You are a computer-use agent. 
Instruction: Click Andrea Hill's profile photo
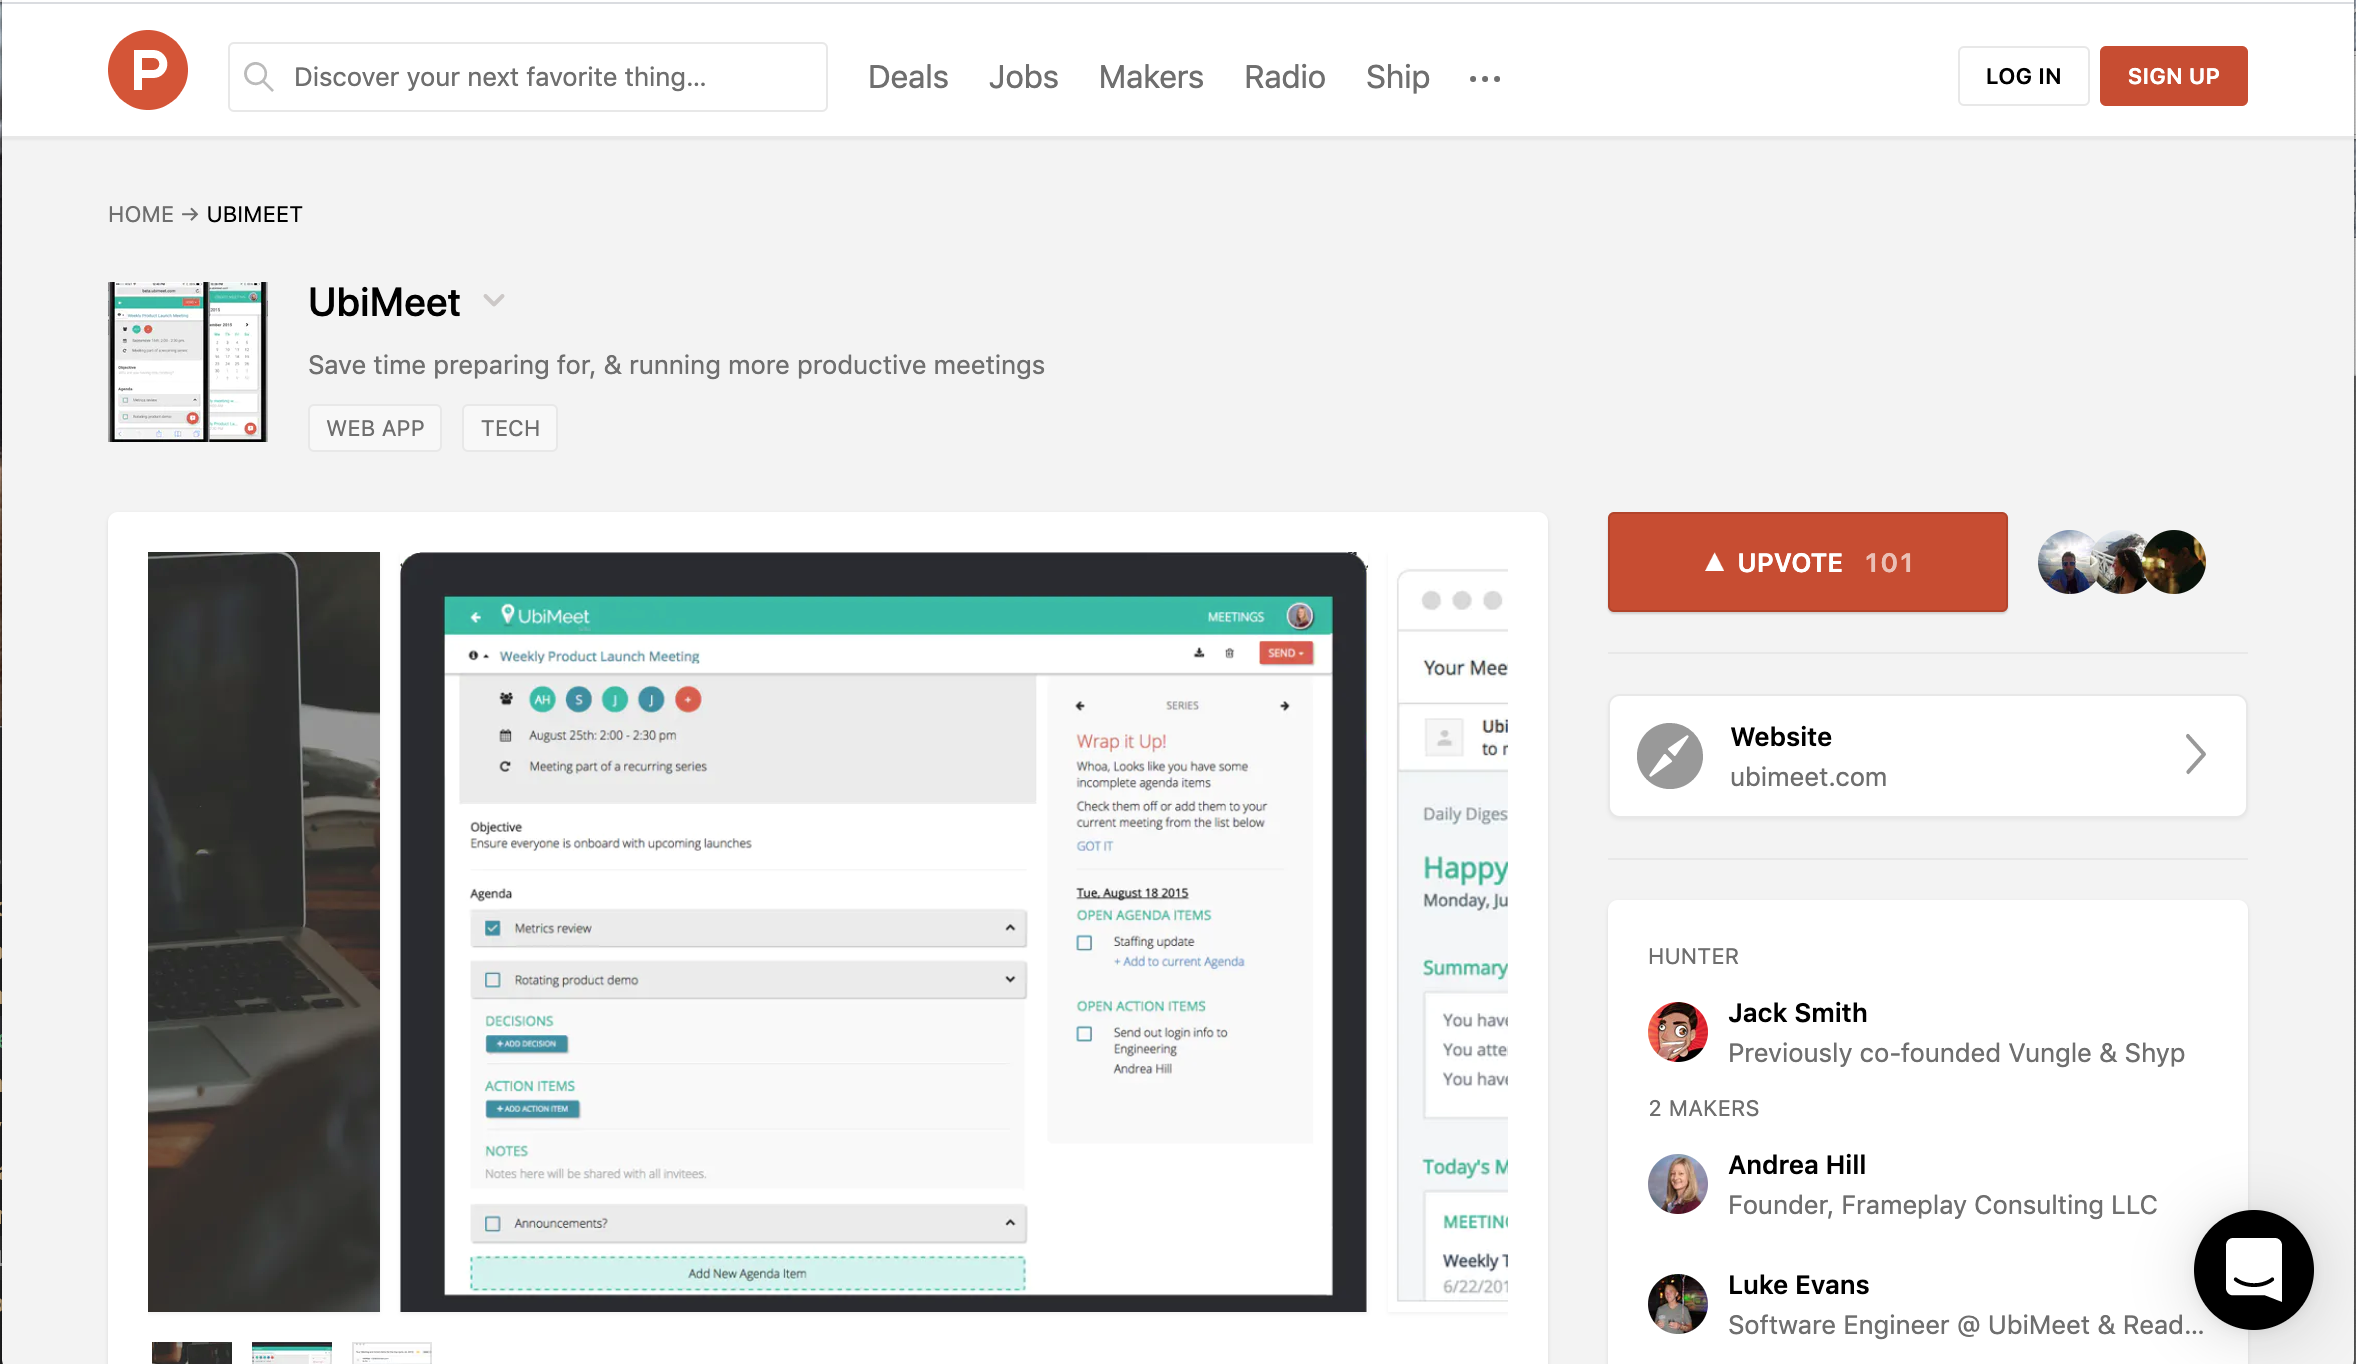[x=1677, y=1184]
